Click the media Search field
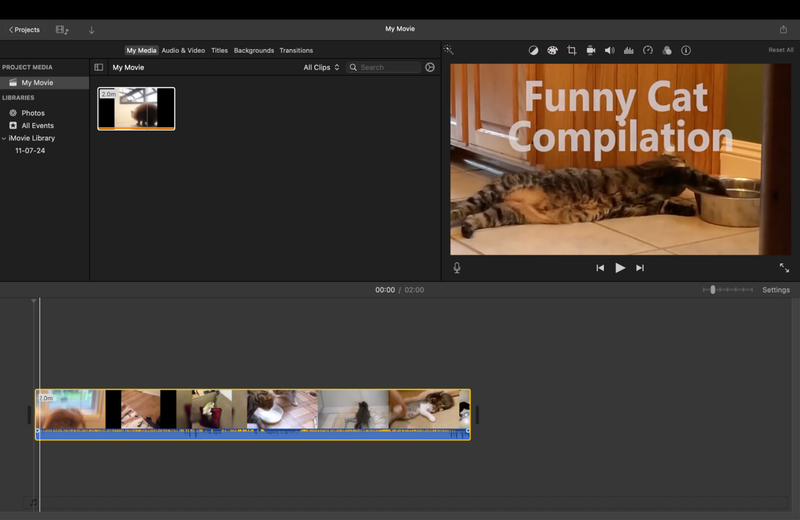The image size is (800, 520). point(384,67)
